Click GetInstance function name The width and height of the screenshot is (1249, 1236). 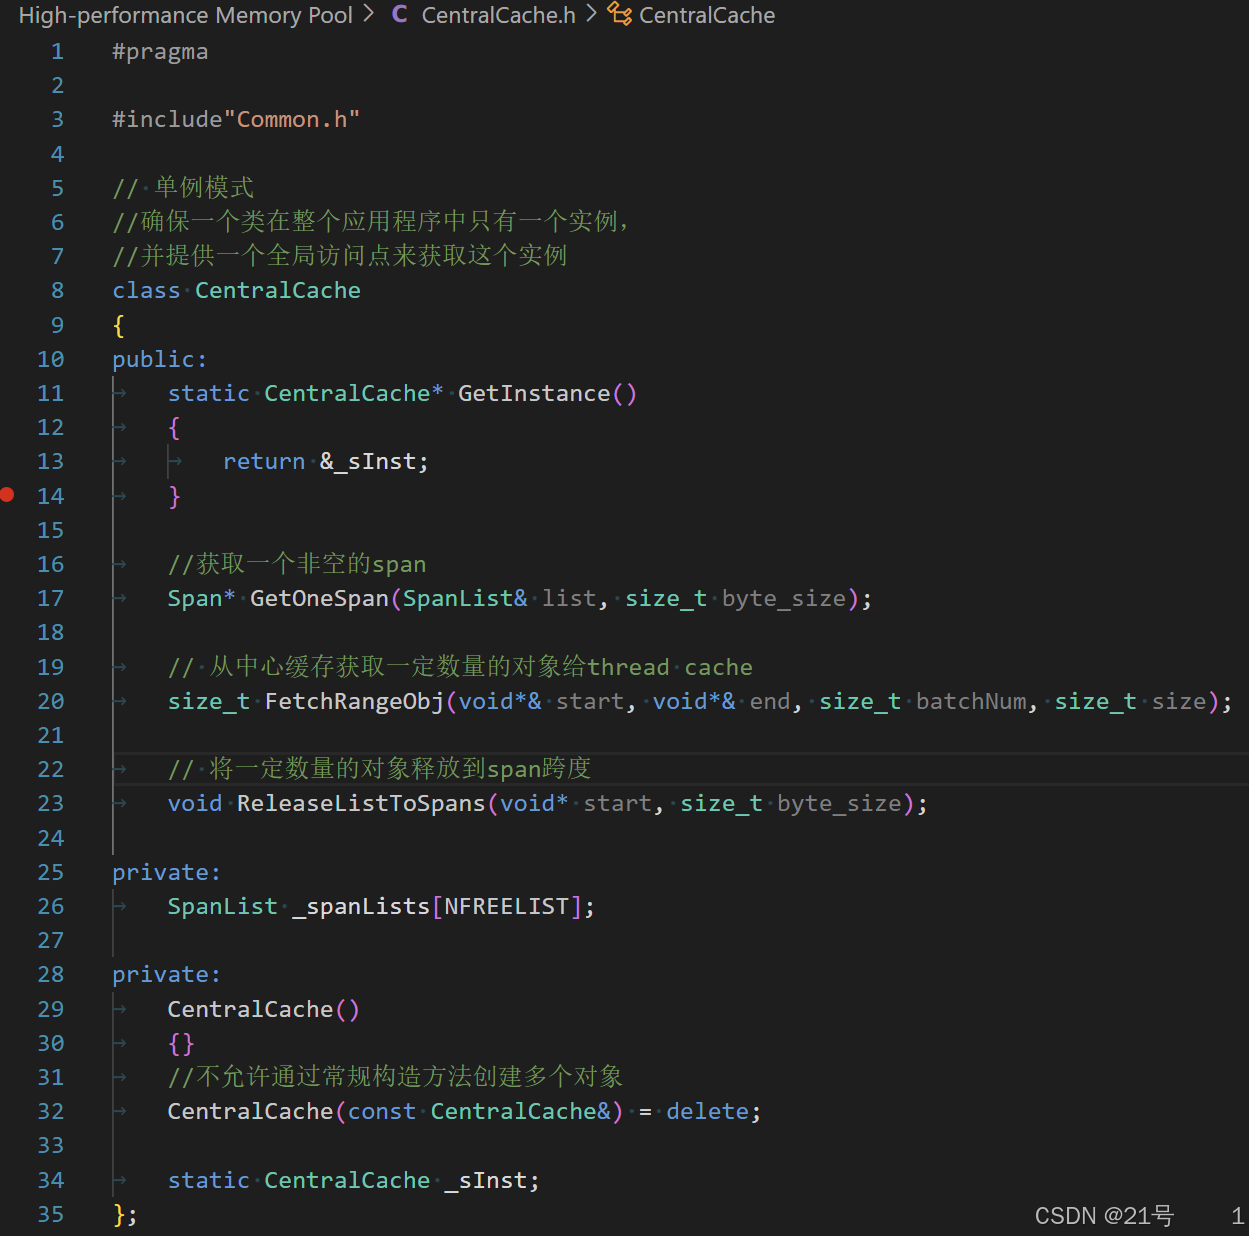[534, 393]
